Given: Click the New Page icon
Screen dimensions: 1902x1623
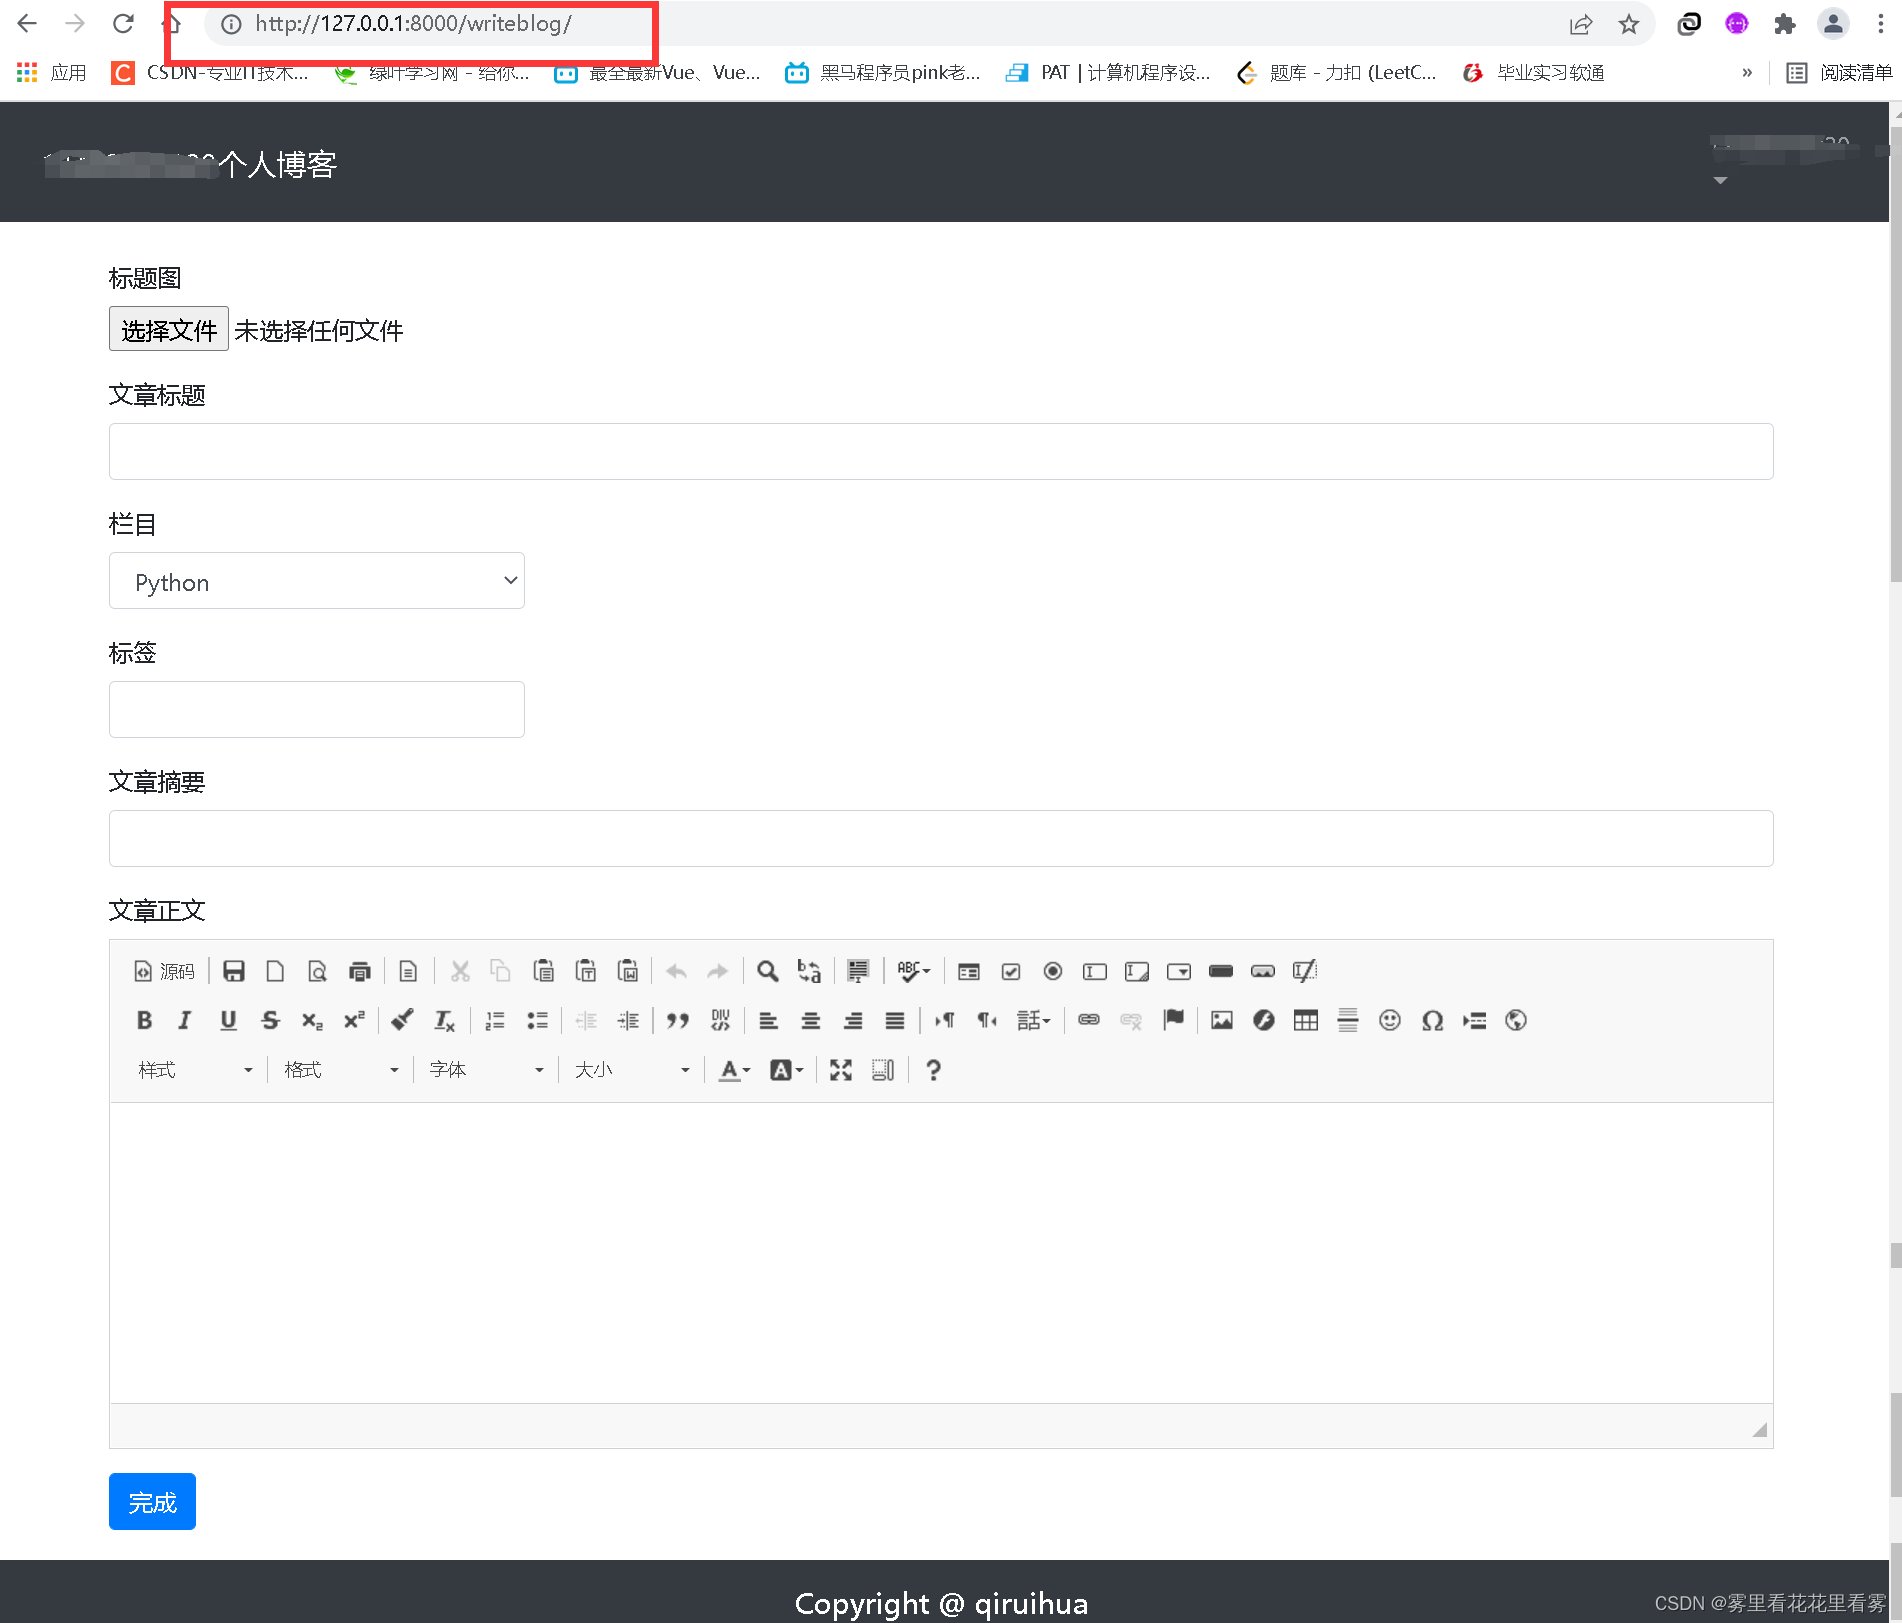Looking at the screenshot, I should (x=275, y=971).
